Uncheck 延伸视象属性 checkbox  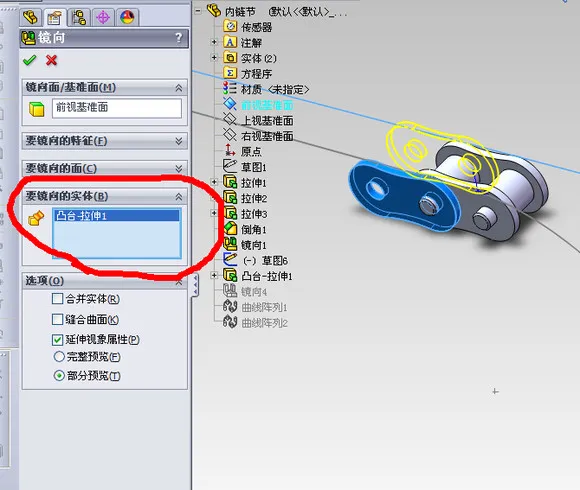pos(57,339)
